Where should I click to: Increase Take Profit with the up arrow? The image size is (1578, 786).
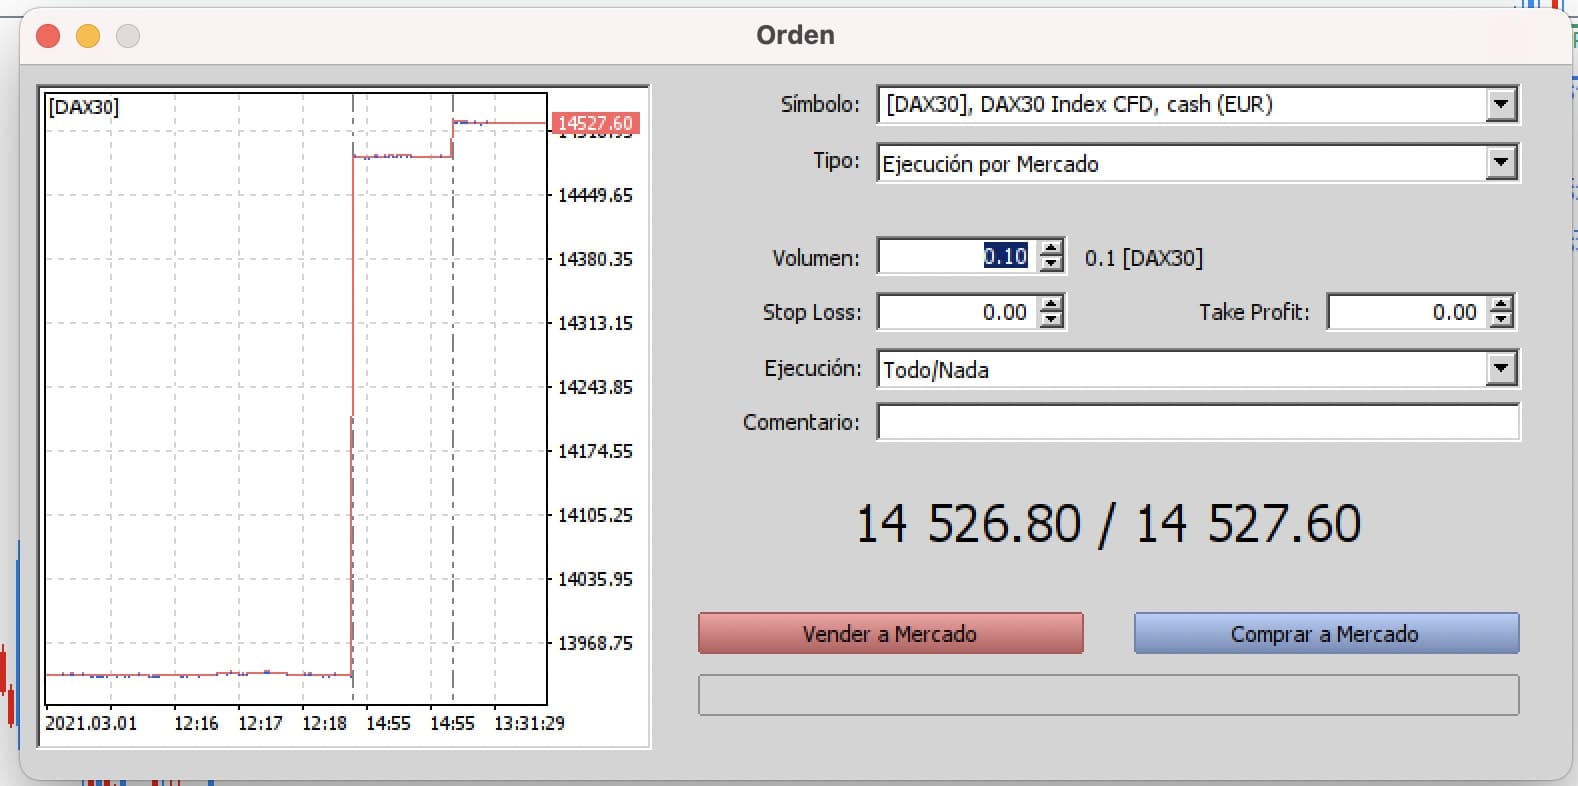coord(1501,304)
